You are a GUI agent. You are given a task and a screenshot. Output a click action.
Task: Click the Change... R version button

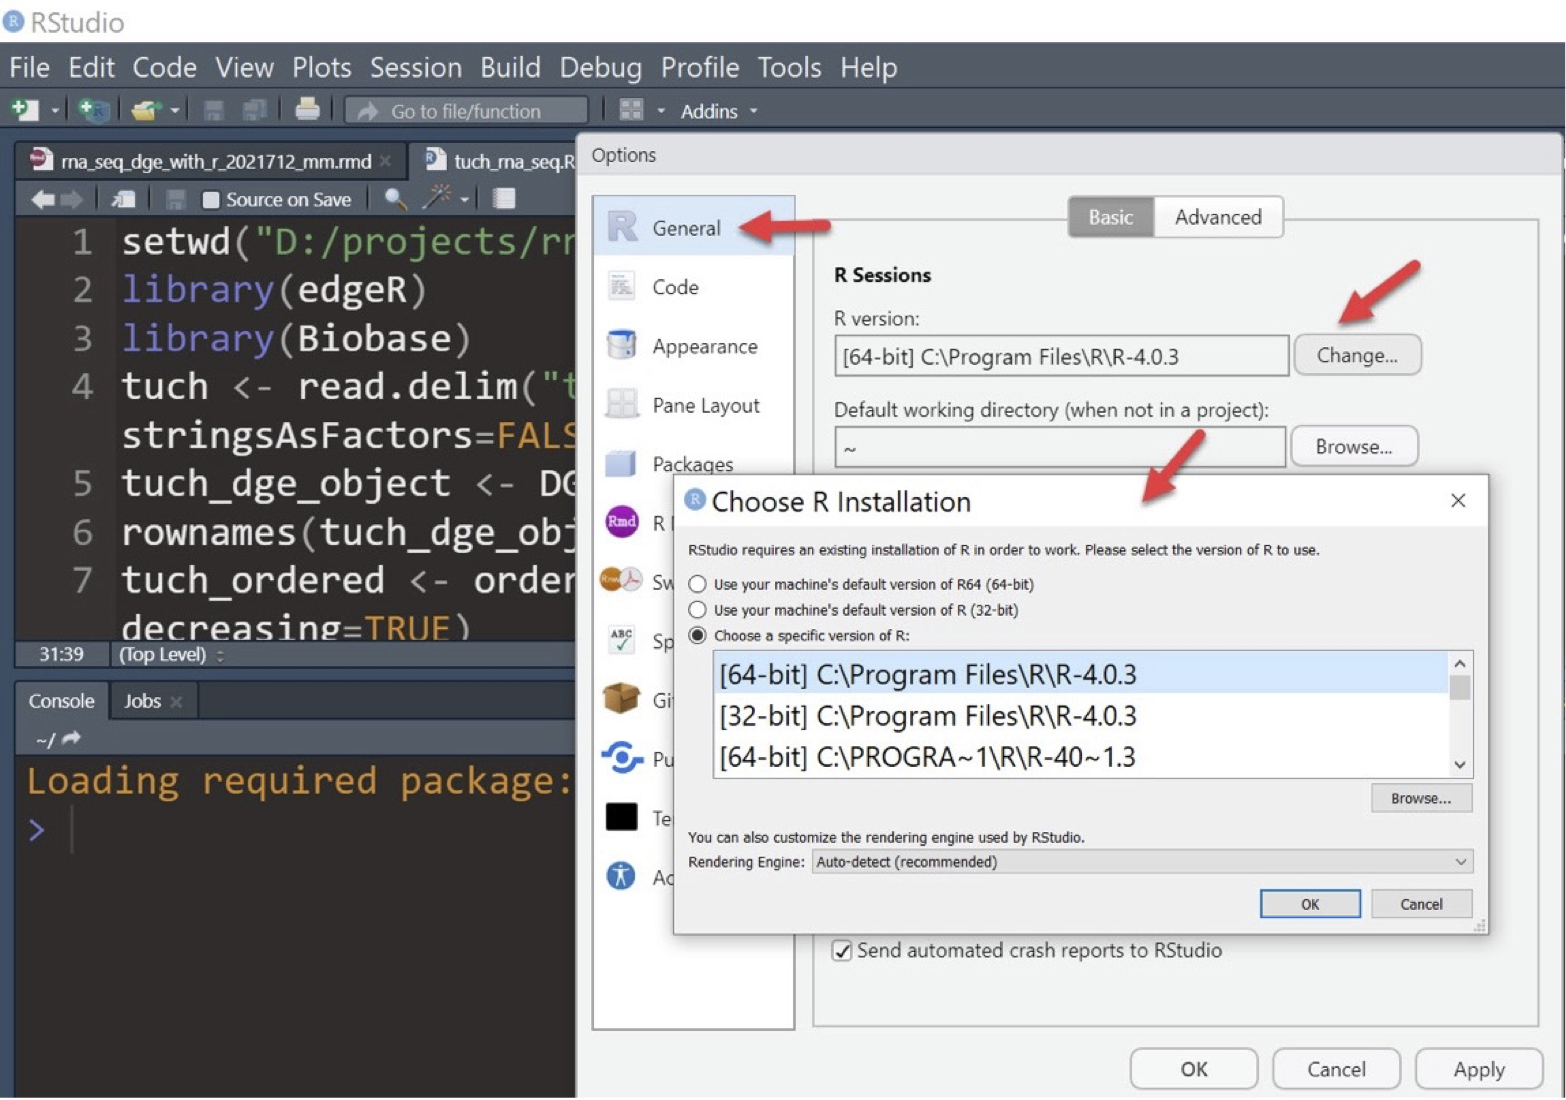(x=1356, y=355)
